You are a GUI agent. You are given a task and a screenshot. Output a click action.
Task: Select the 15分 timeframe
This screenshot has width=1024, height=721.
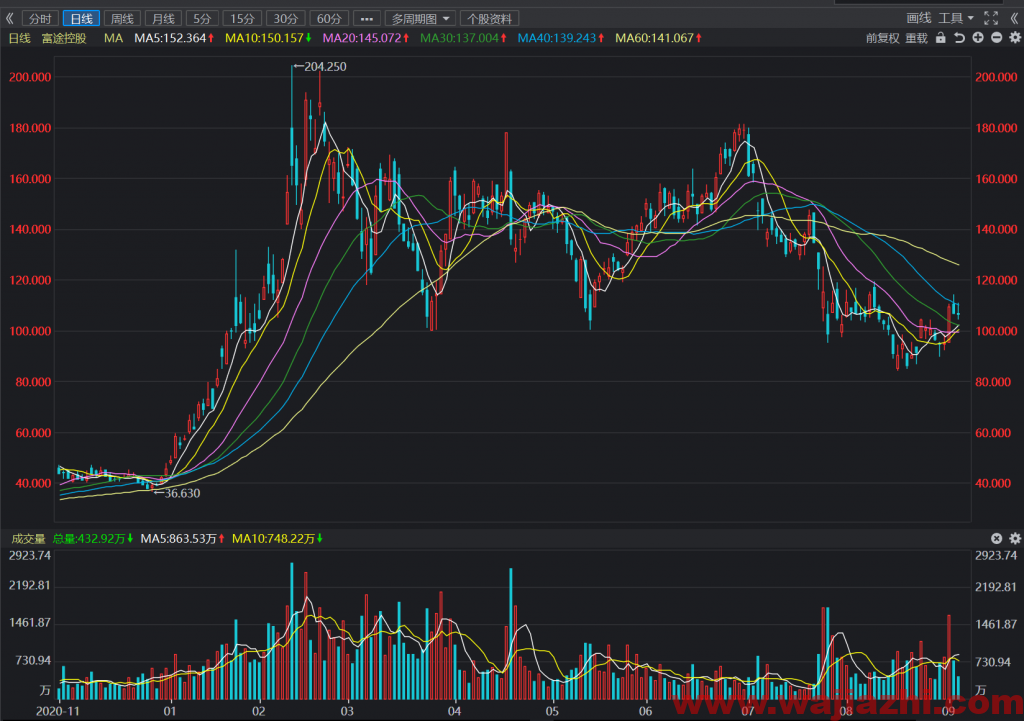click(x=242, y=18)
